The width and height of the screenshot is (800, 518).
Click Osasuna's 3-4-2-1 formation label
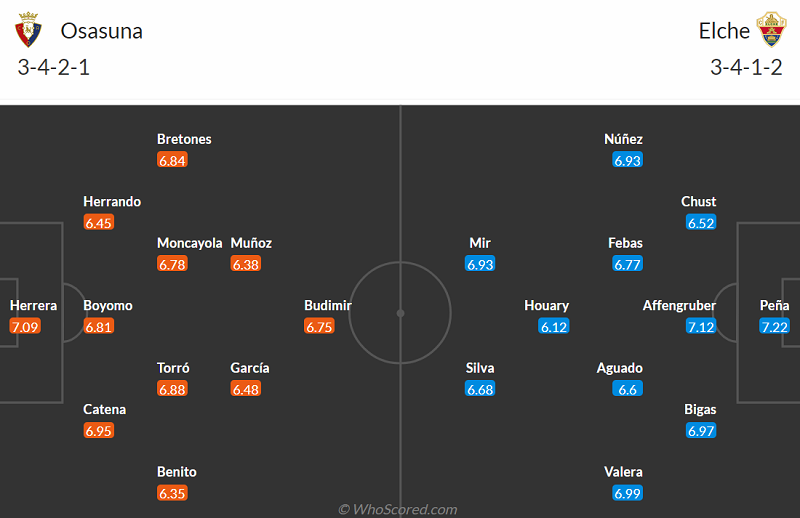coord(54,69)
